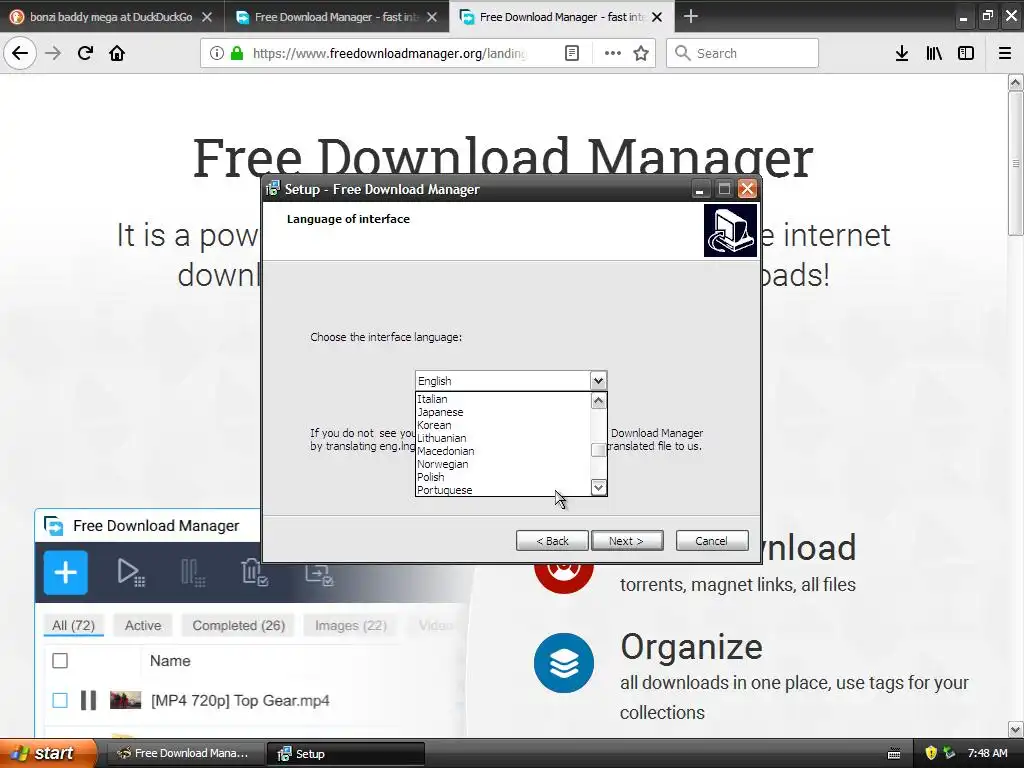Toggle reader view icon in address bar
The width and height of the screenshot is (1024, 768).
[x=571, y=53]
